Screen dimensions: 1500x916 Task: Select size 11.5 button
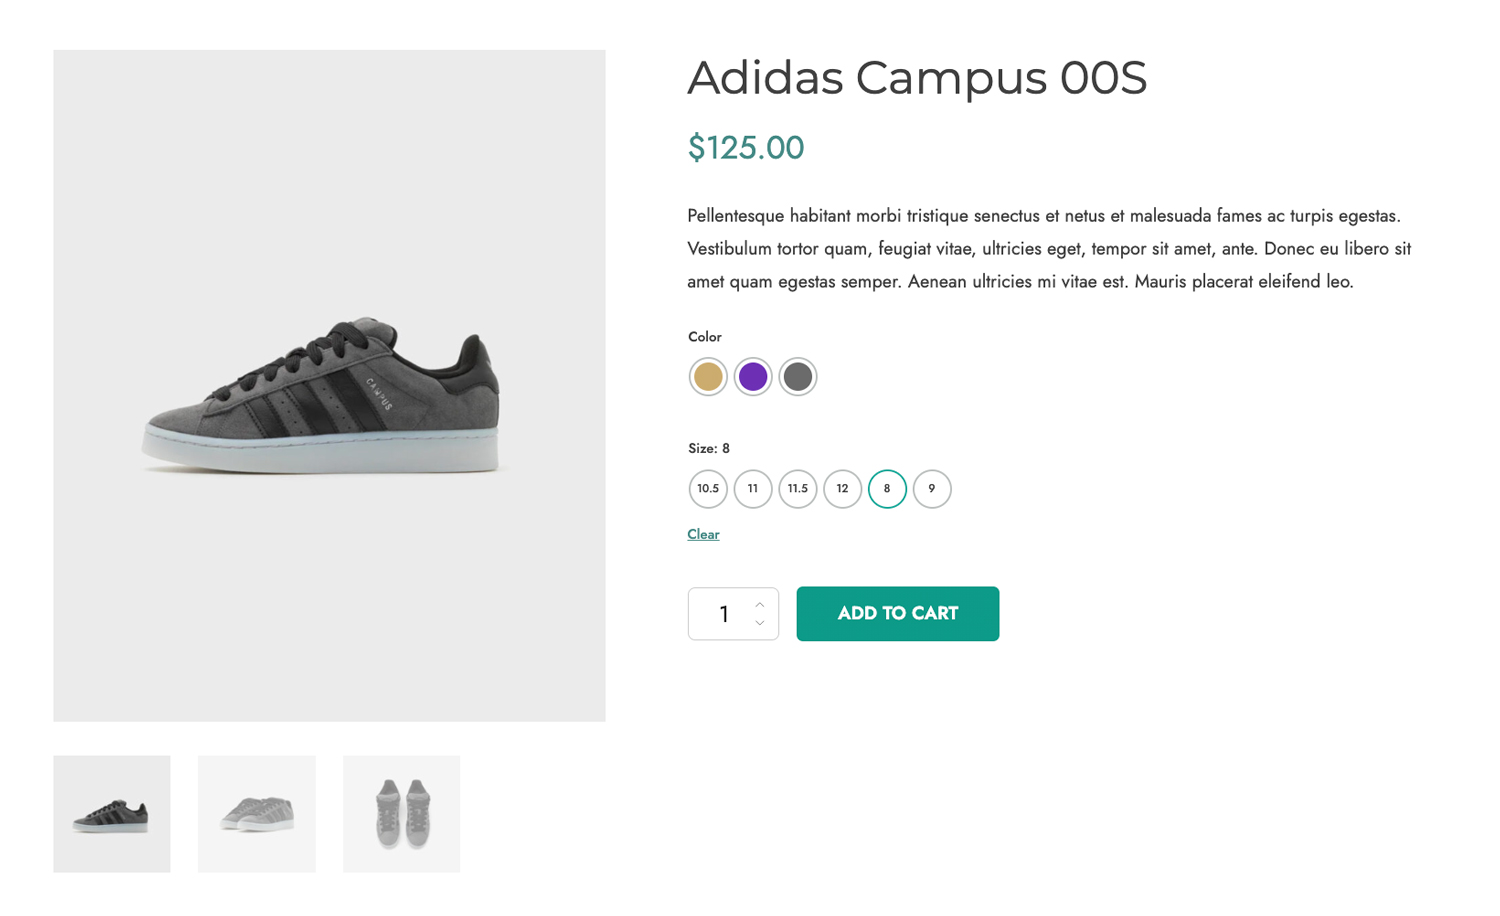tap(798, 489)
